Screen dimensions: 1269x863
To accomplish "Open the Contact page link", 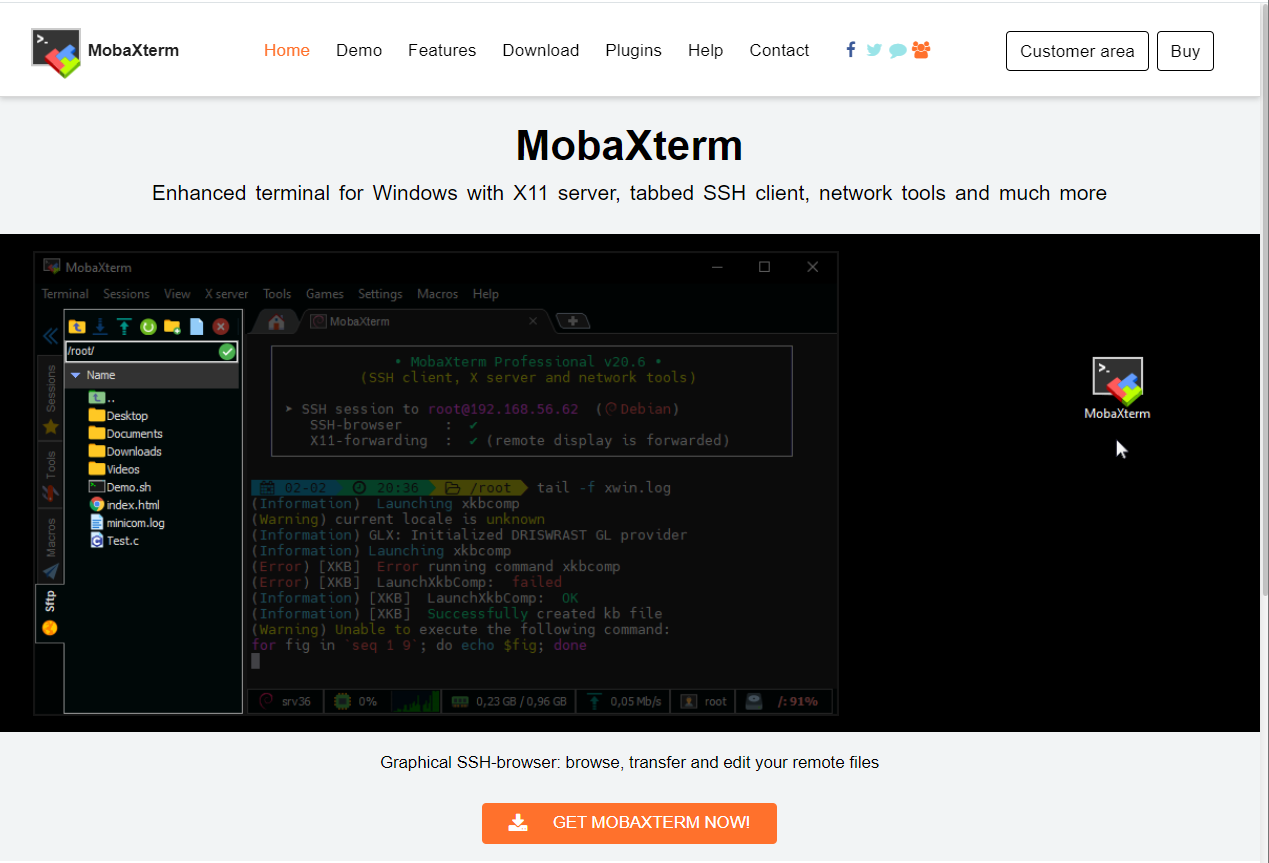I will [x=779, y=50].
